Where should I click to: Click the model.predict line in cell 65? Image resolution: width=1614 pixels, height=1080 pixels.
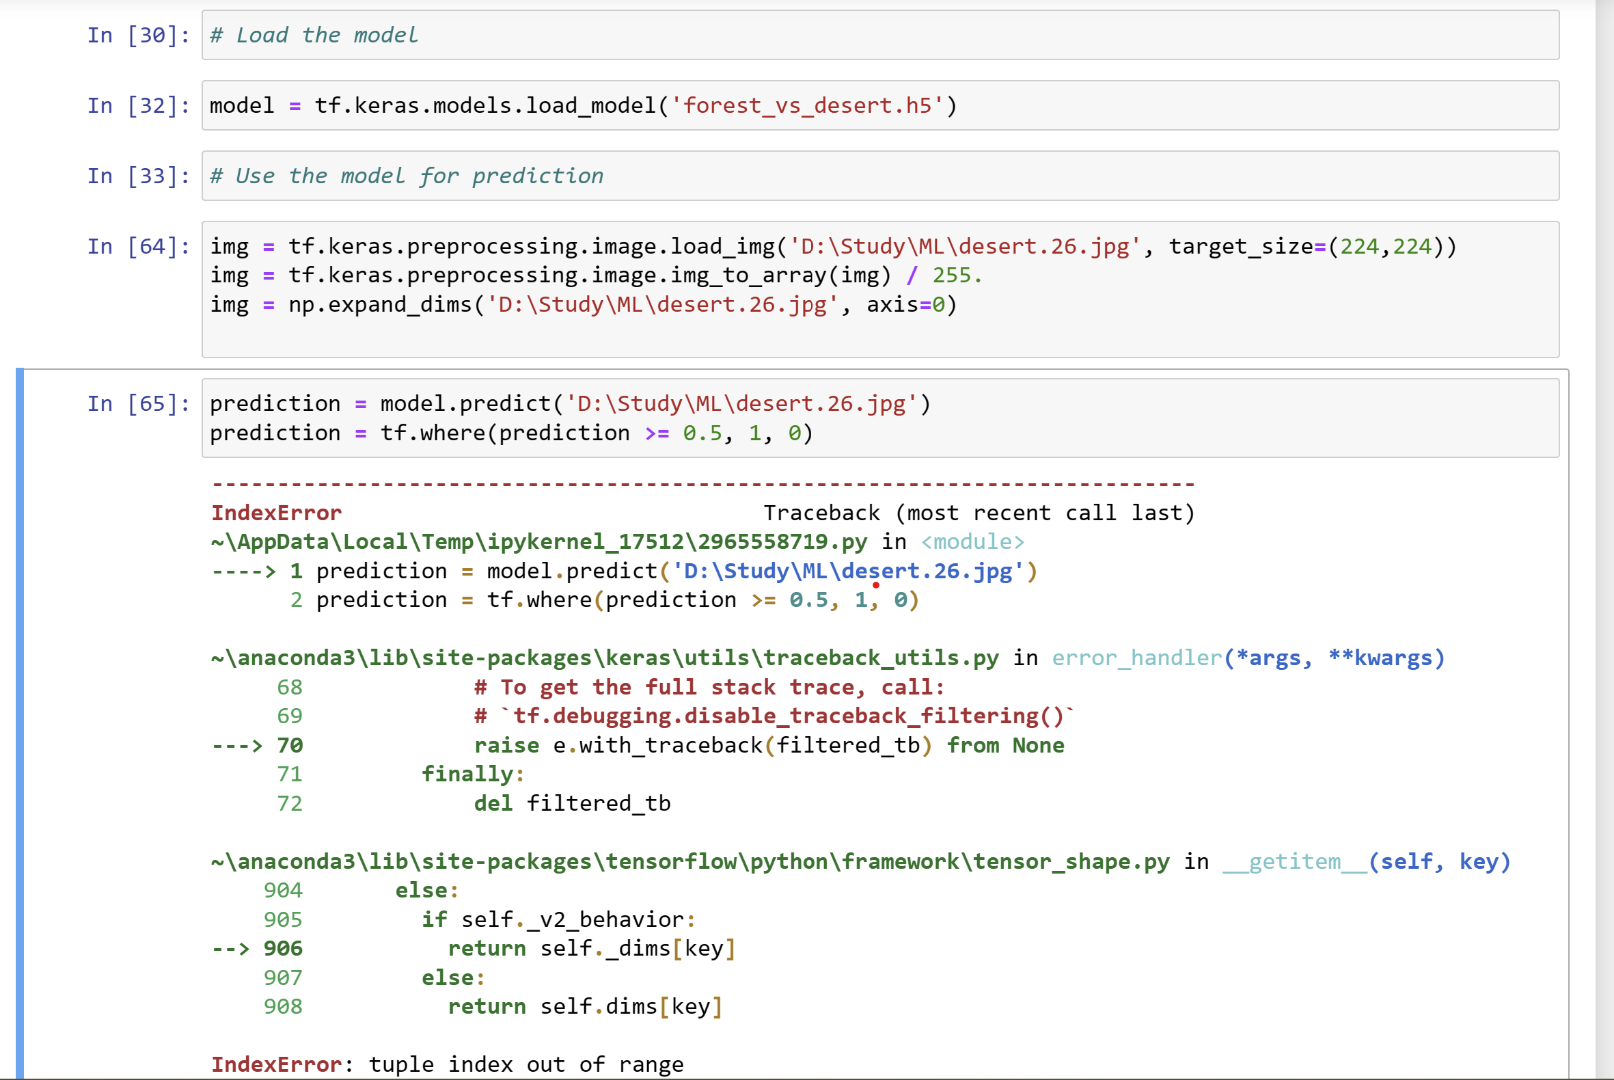[x=569, y=403]
